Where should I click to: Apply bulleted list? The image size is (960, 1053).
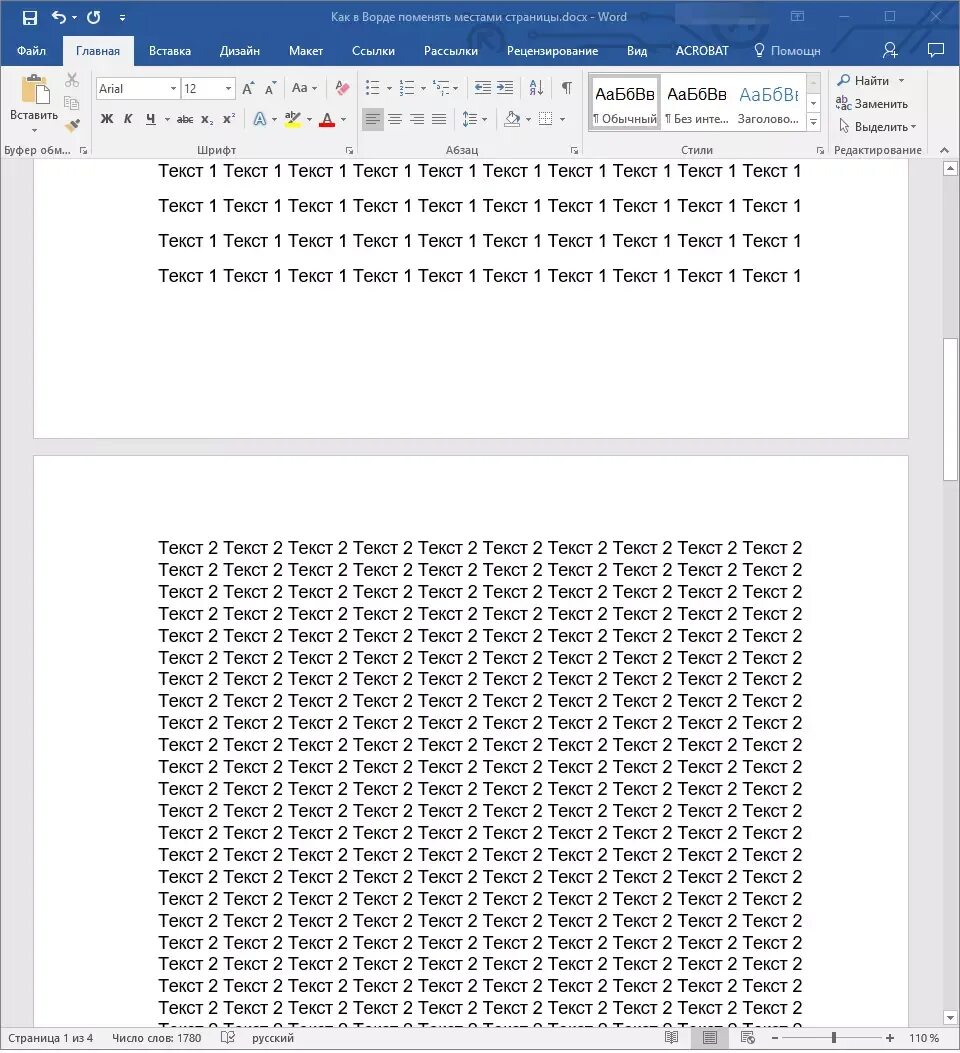(x=373, y=88)
